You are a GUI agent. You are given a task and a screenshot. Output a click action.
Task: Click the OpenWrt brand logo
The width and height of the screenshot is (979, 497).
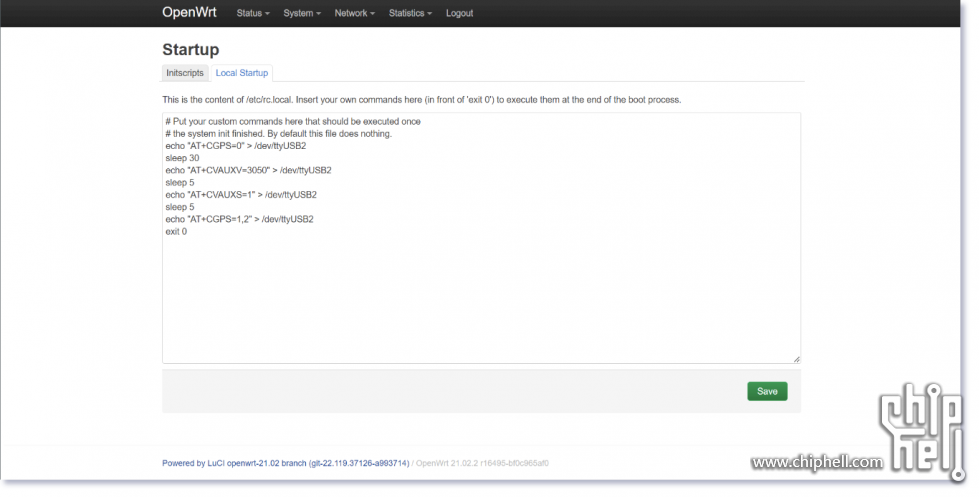click(189, 12)
